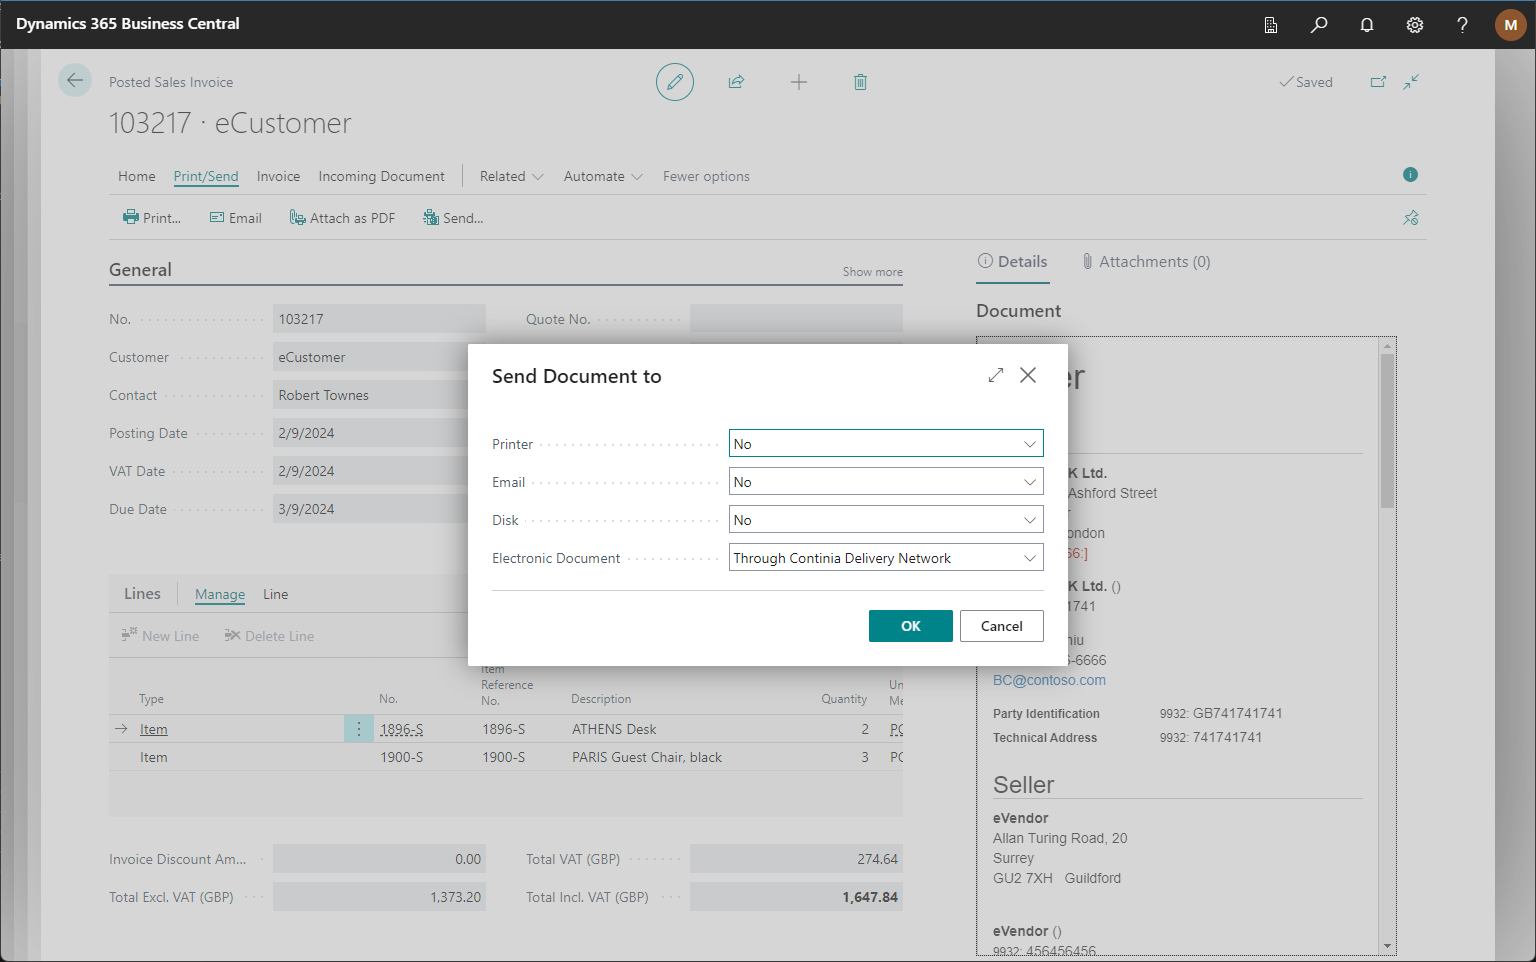The image size is (1536, 962).
Task: Click the share invoice icon
Action: pyautogui.click(x=737, y=82)
